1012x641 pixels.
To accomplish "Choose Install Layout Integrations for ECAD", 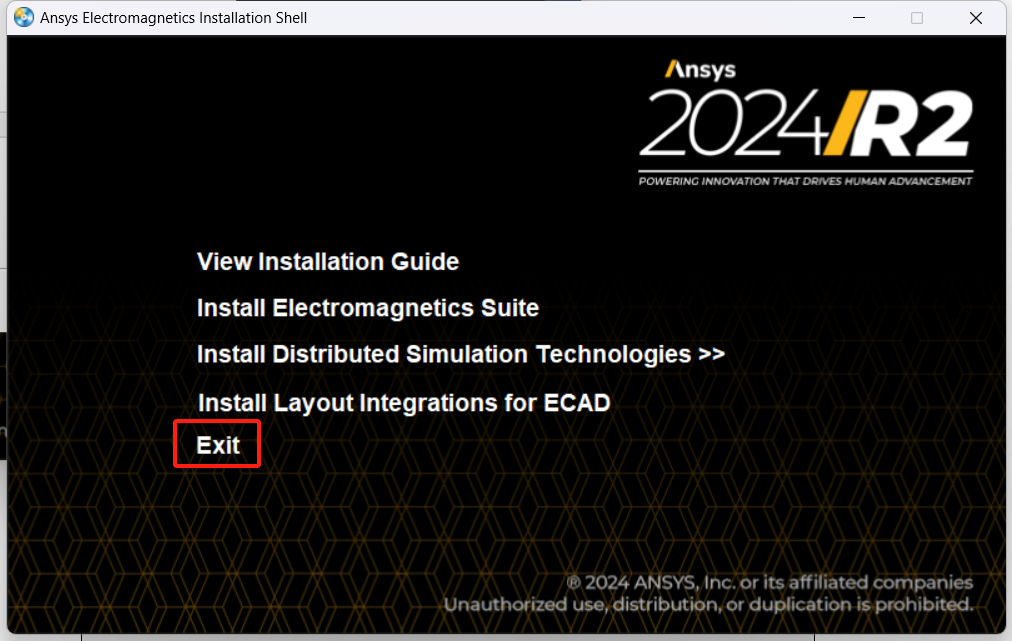I will (x=404, y=403).
